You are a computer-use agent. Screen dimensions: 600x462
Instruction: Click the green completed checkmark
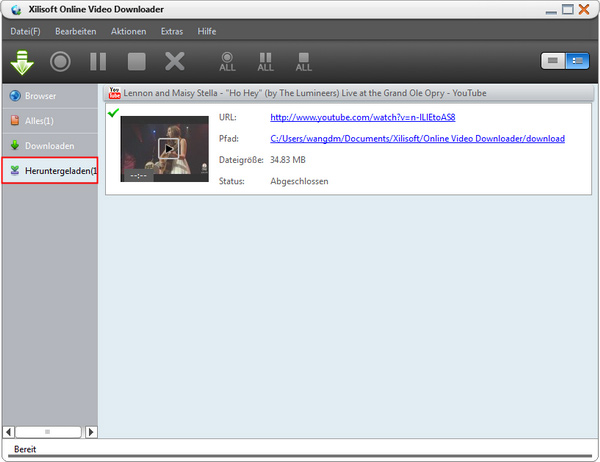pyautogui.click(x=113, y=113)
